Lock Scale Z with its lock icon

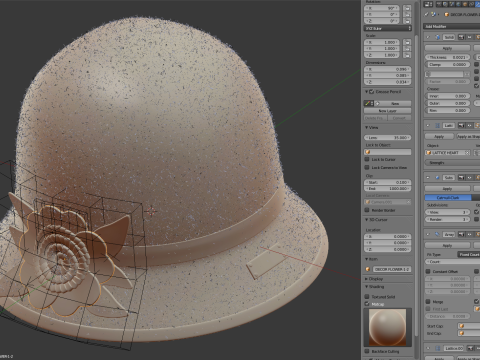(407, 55)
